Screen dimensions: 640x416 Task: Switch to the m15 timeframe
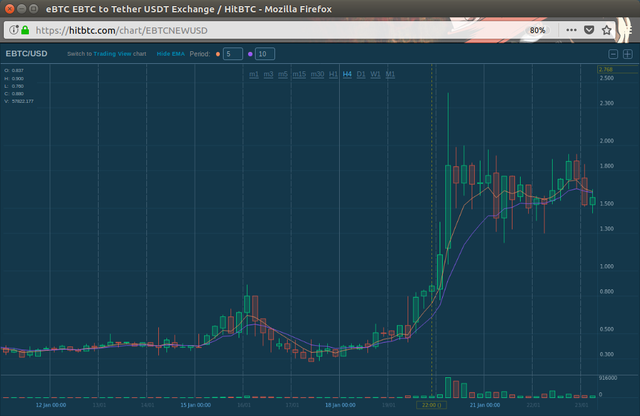(x=300, y=74)
